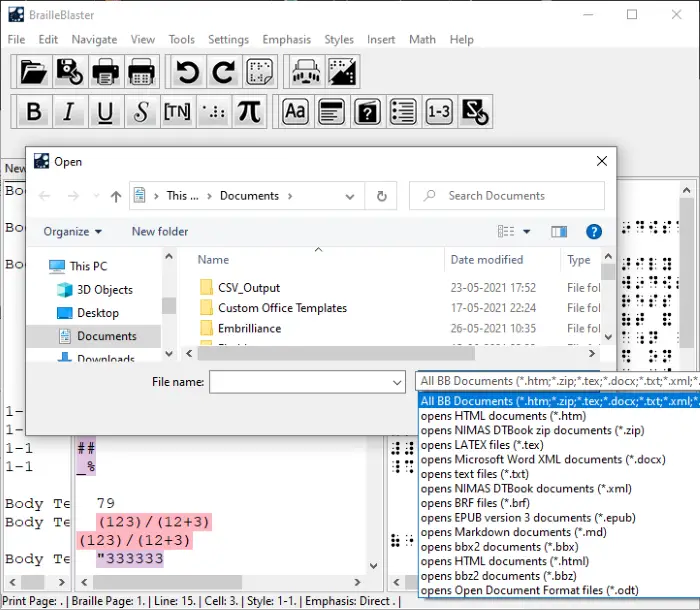Choose opens LATEX files (*.tex)

tap(482, 445)
